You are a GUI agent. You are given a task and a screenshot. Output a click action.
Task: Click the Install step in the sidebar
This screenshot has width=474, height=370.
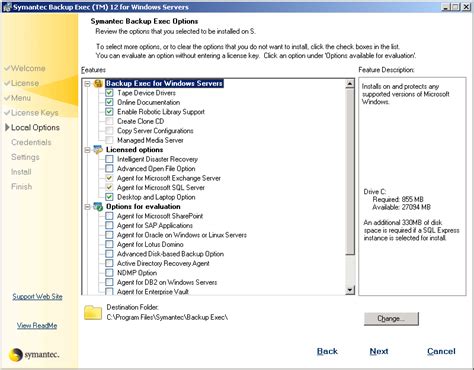point(21,172)
